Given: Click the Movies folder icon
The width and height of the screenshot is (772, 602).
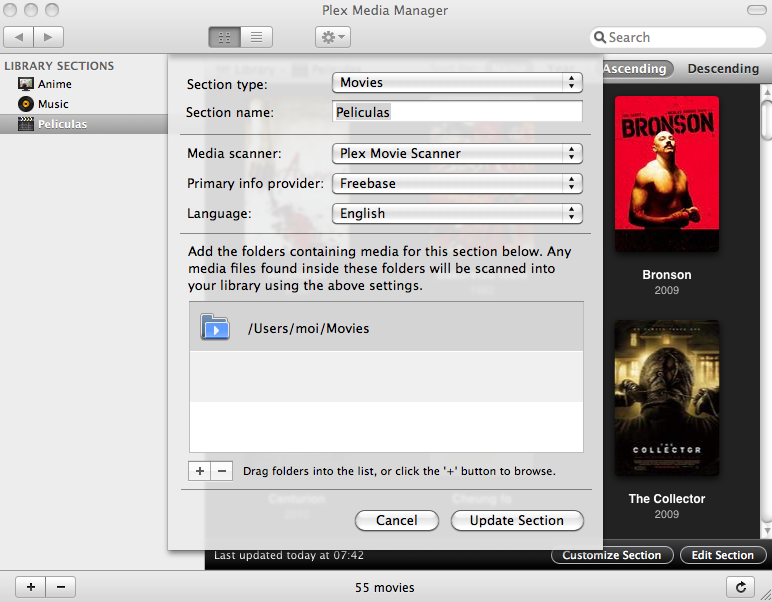Looking at the screenshot, I should [x=215, y=327].
